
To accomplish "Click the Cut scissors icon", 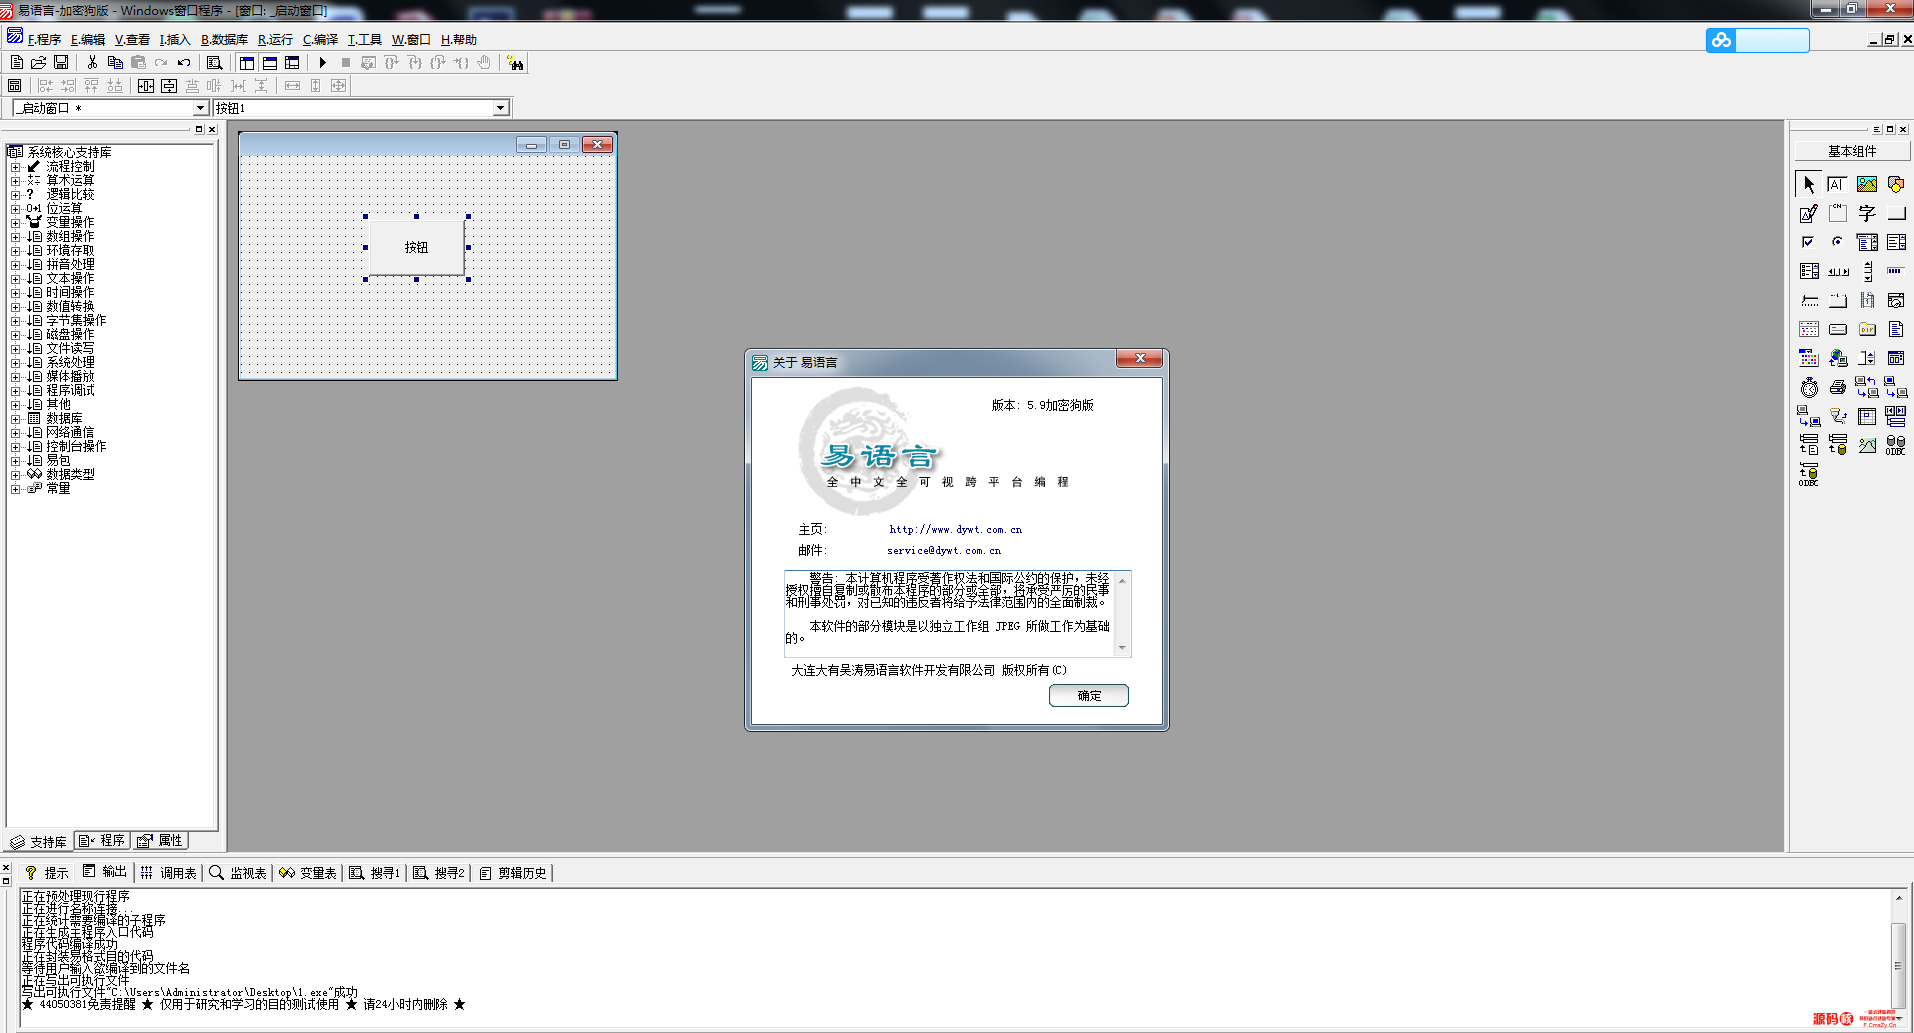I will point(93,62).
